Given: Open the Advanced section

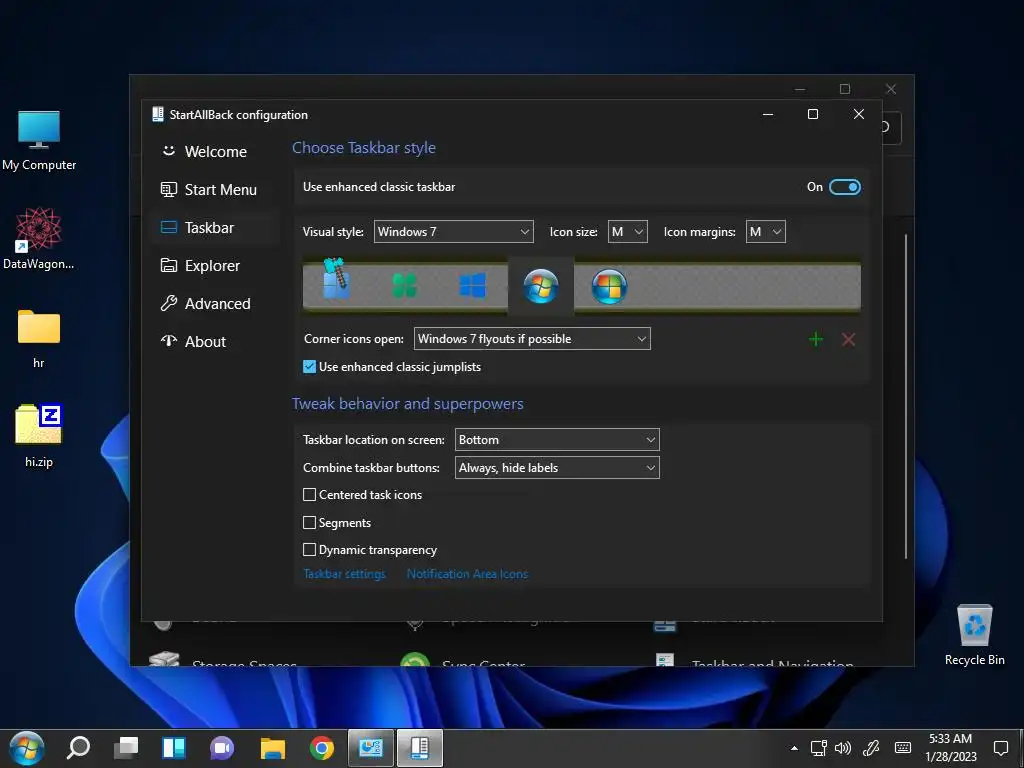Looking at the screenshot, I should [215, 304].
